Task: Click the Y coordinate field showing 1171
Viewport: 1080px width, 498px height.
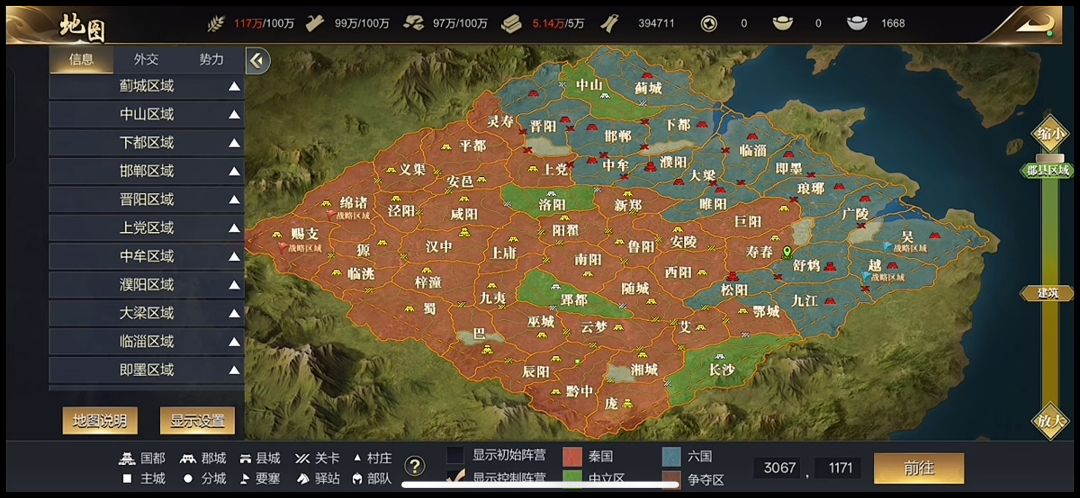Action: point(838,468)
